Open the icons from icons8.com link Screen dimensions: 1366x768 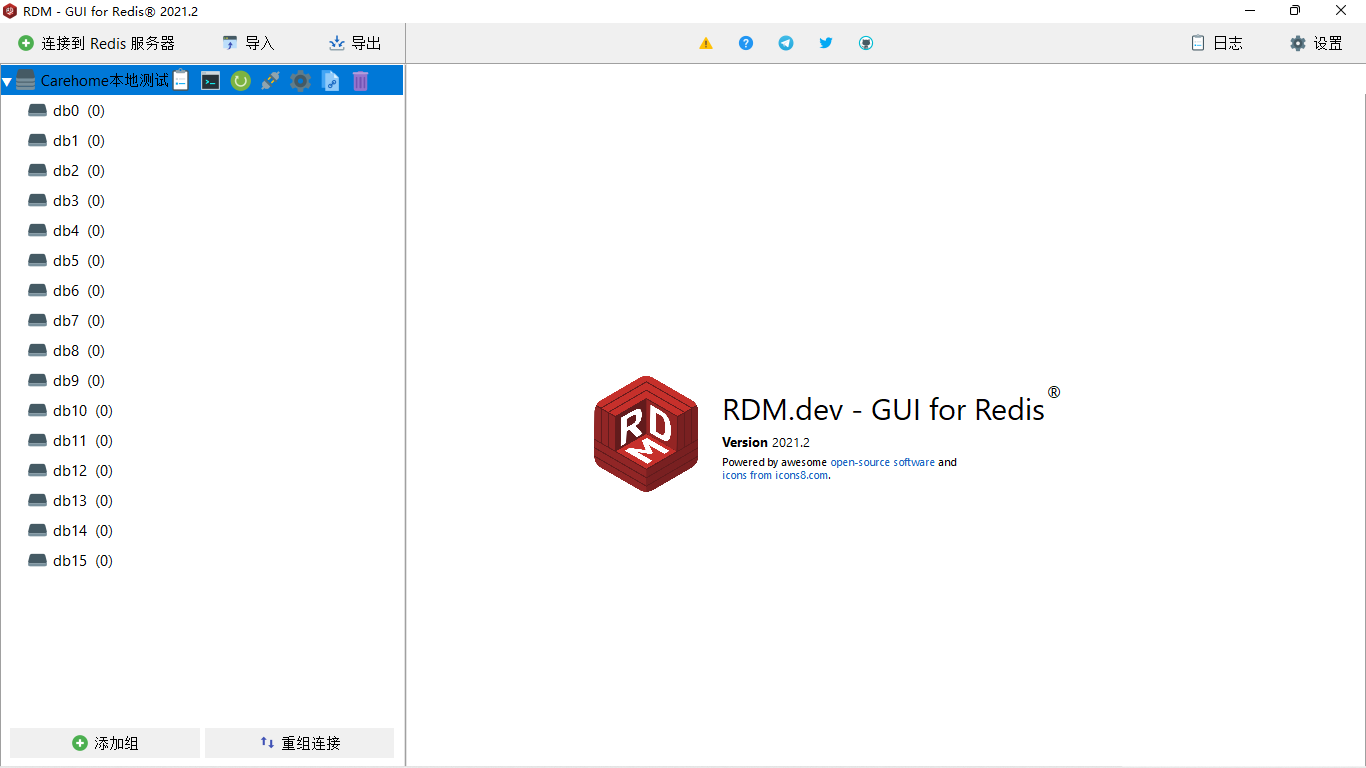(776, 475)
